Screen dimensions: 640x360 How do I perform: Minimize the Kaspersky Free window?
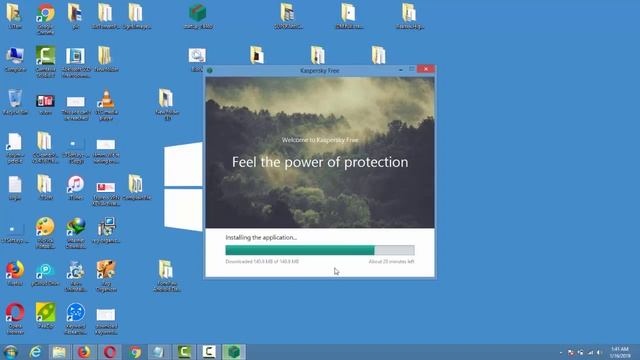[400, 70]
